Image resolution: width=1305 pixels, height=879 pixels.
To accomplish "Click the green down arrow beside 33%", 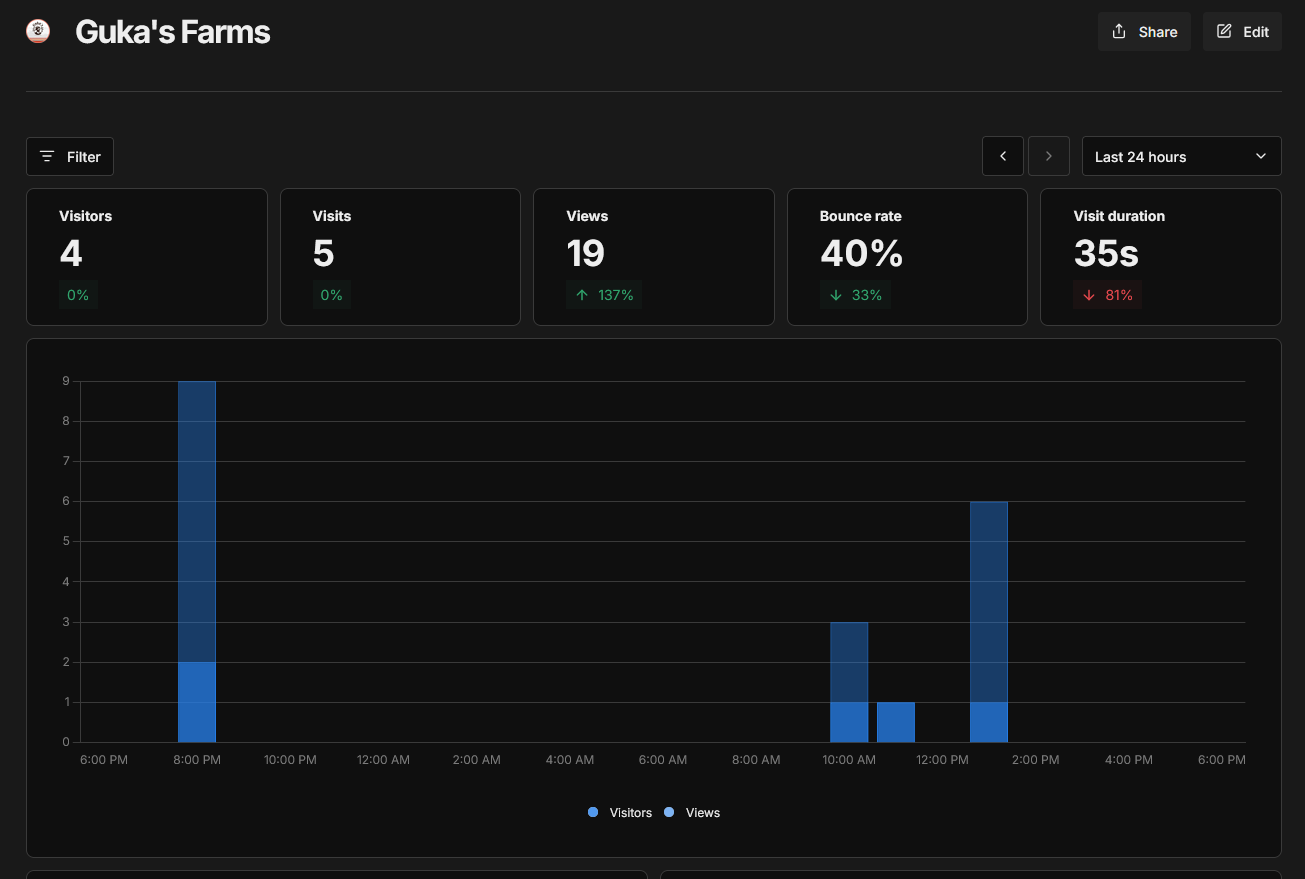I will pos(835,295).
